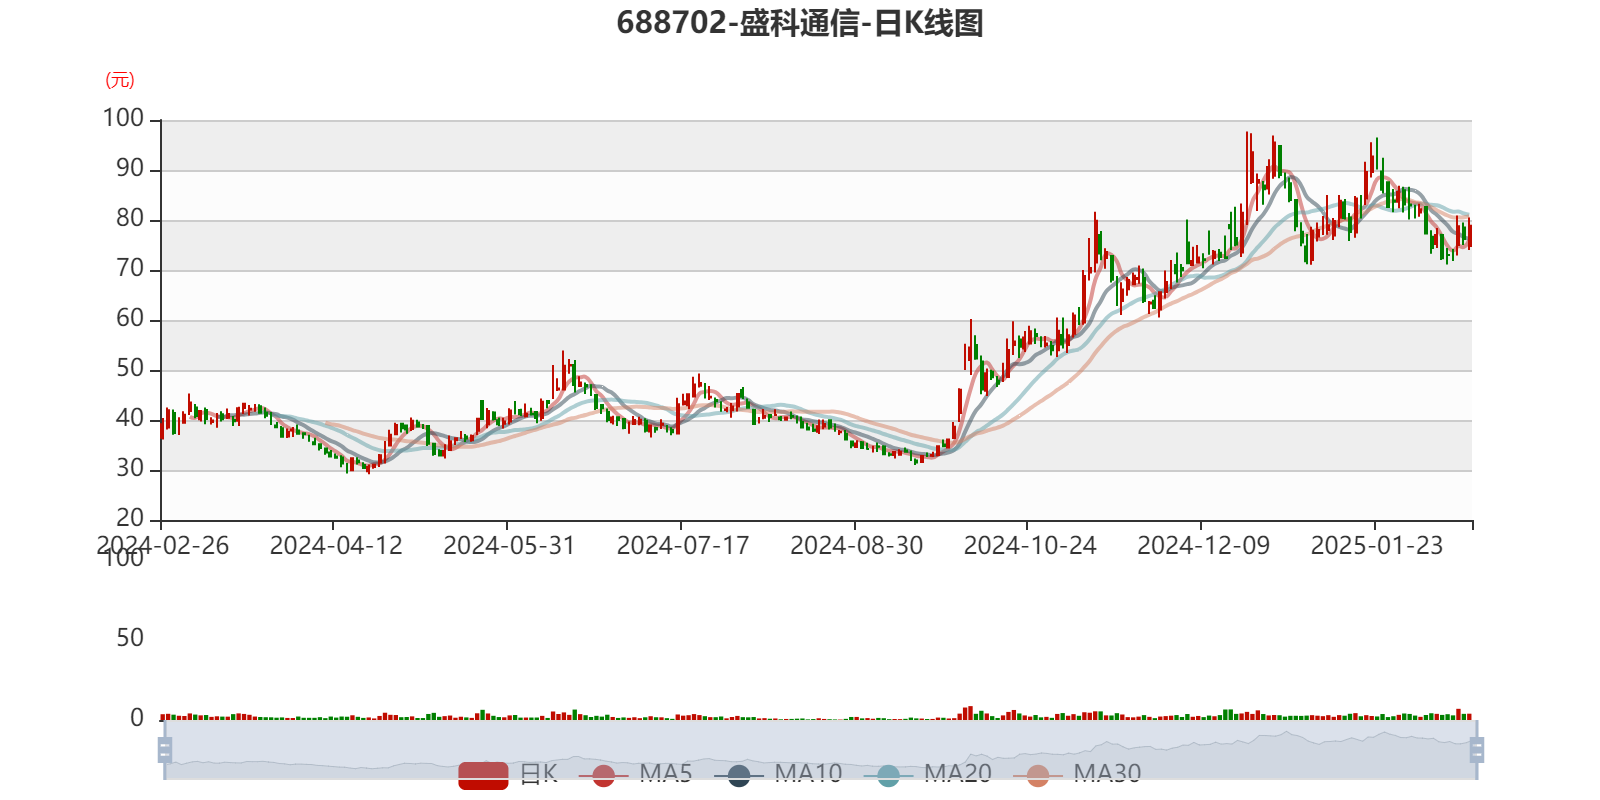Click the data zoom overview bar under the chart
The height and width of the screenshot is (800, 1600).
pos(821,749)
